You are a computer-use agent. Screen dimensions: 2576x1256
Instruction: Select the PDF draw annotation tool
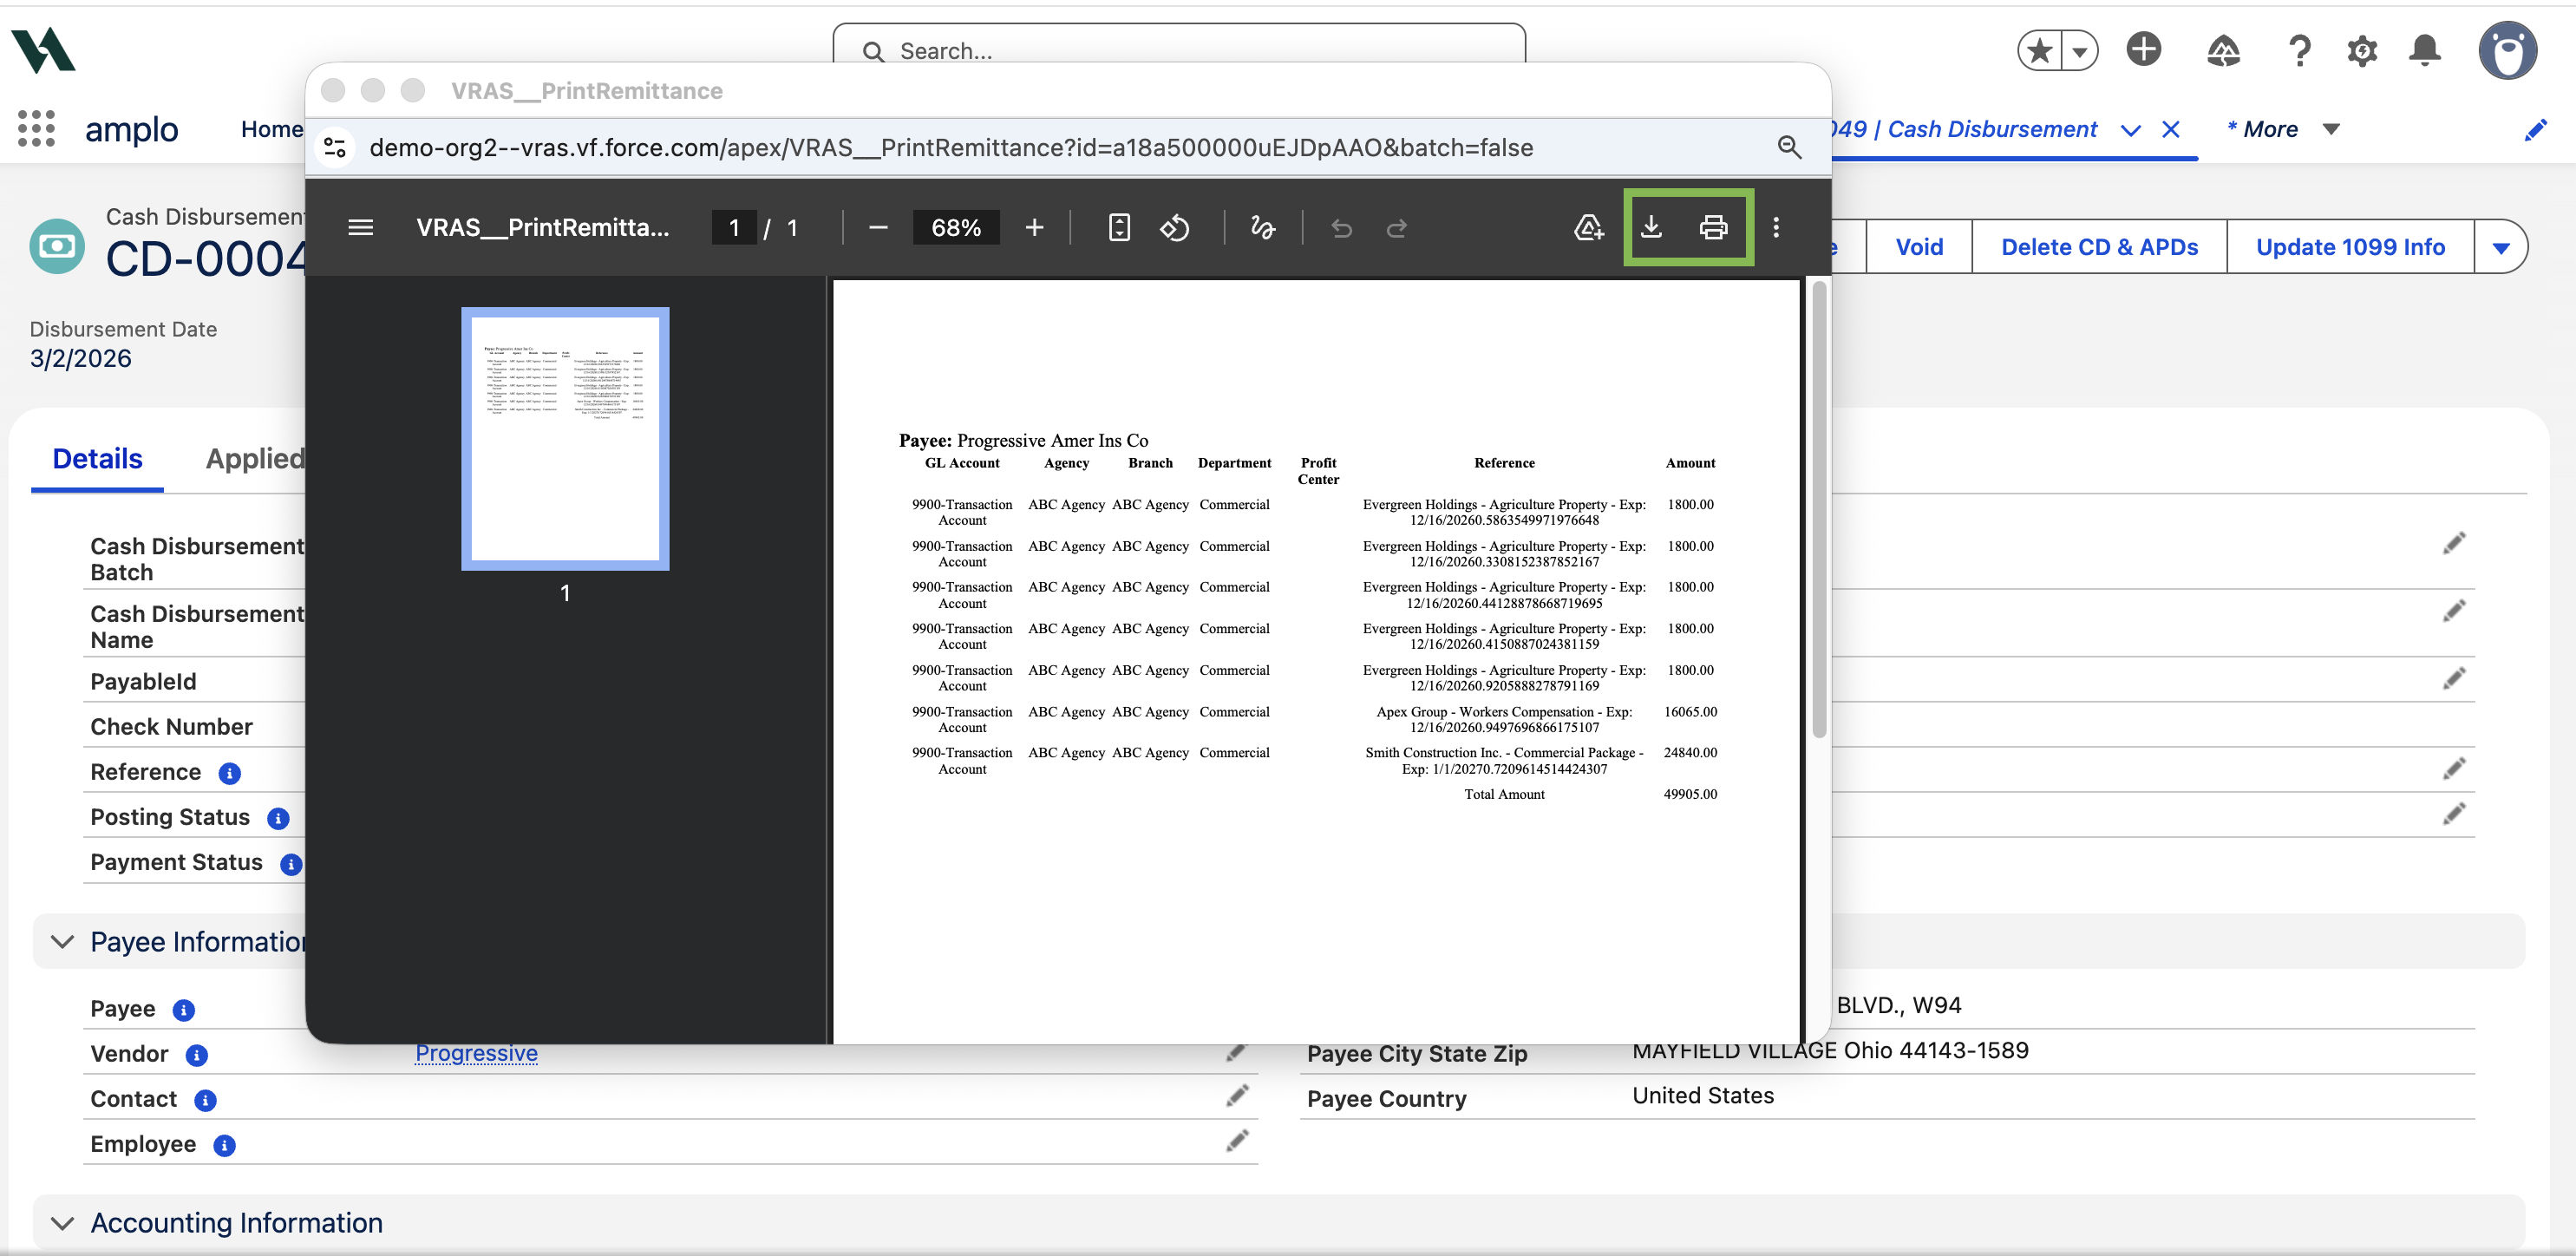(1262, 228)
